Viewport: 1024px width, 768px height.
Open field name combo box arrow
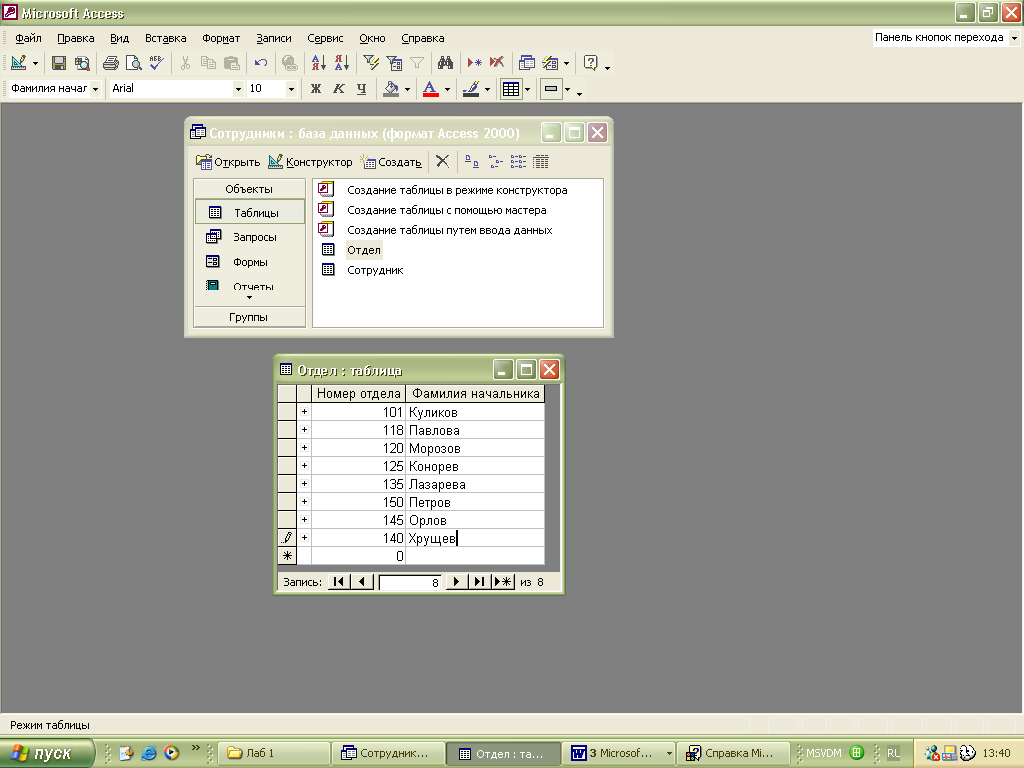coord(95,89)
